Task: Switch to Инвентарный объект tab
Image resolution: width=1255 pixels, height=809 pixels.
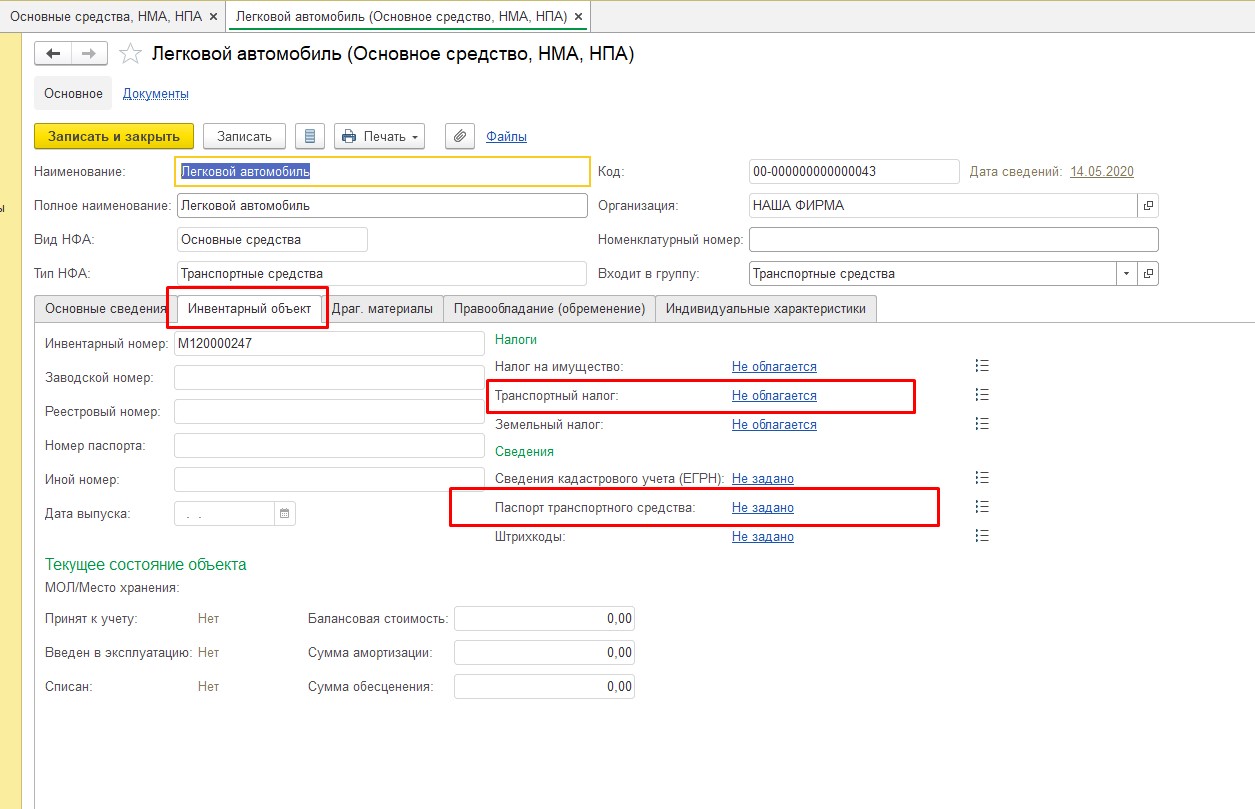Action: point(250,308)
